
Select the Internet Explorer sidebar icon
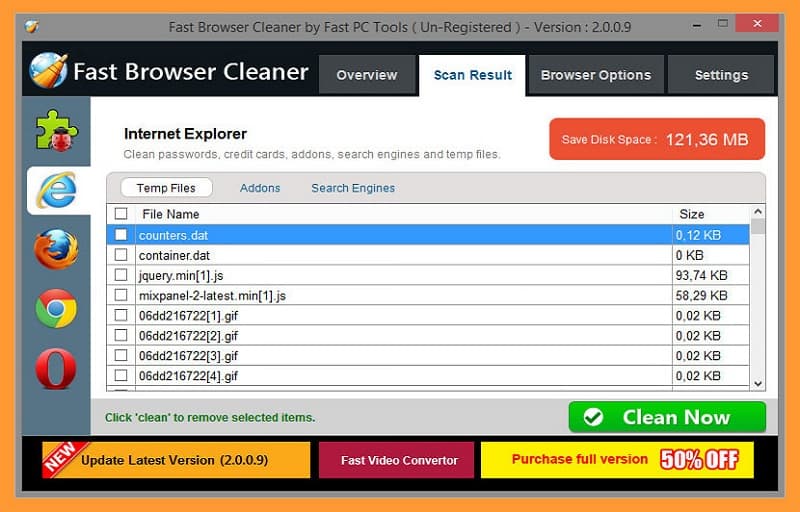click(x=56, y=190)
